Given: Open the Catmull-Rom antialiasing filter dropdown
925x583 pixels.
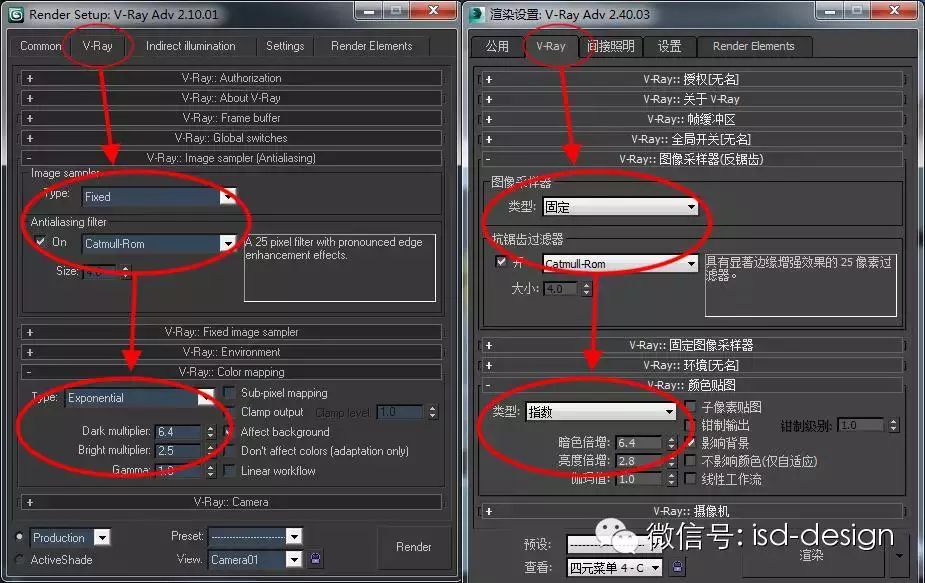Looking at the screenshot, I should pos(160,243).
